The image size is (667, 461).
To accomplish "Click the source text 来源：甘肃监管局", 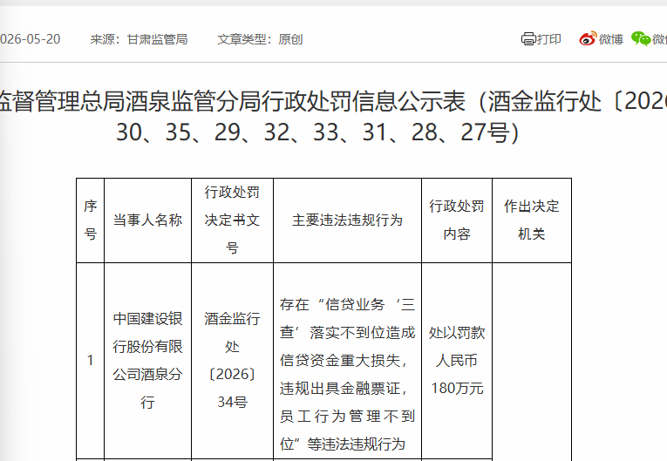I will click(x=139, y=39).
